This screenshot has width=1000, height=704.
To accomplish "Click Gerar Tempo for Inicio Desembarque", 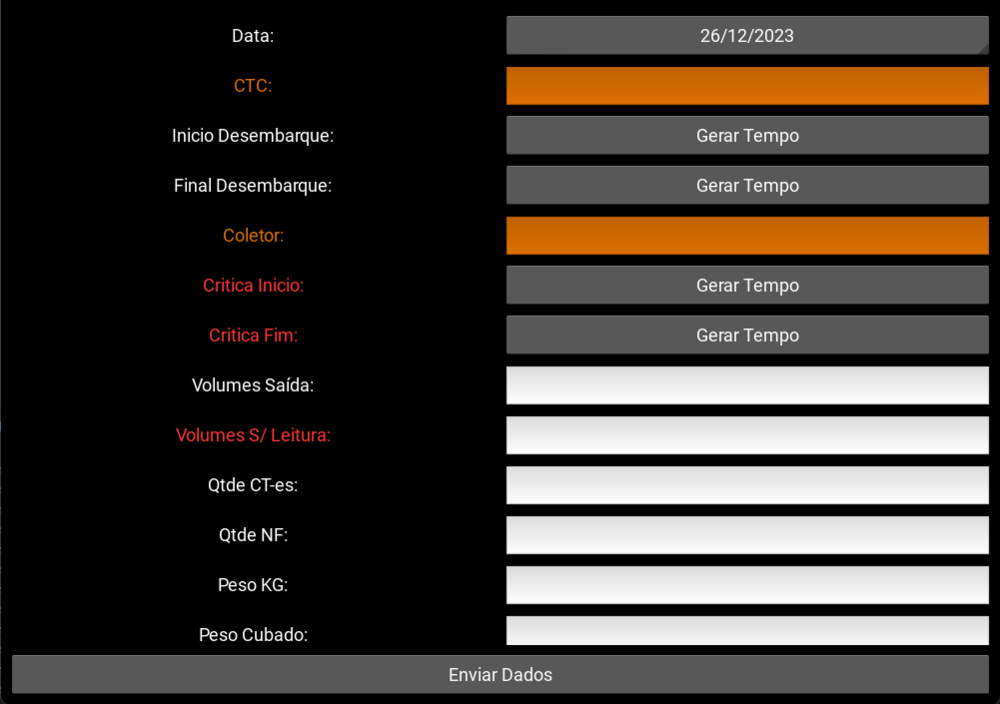I will click(x=747, y=135).
